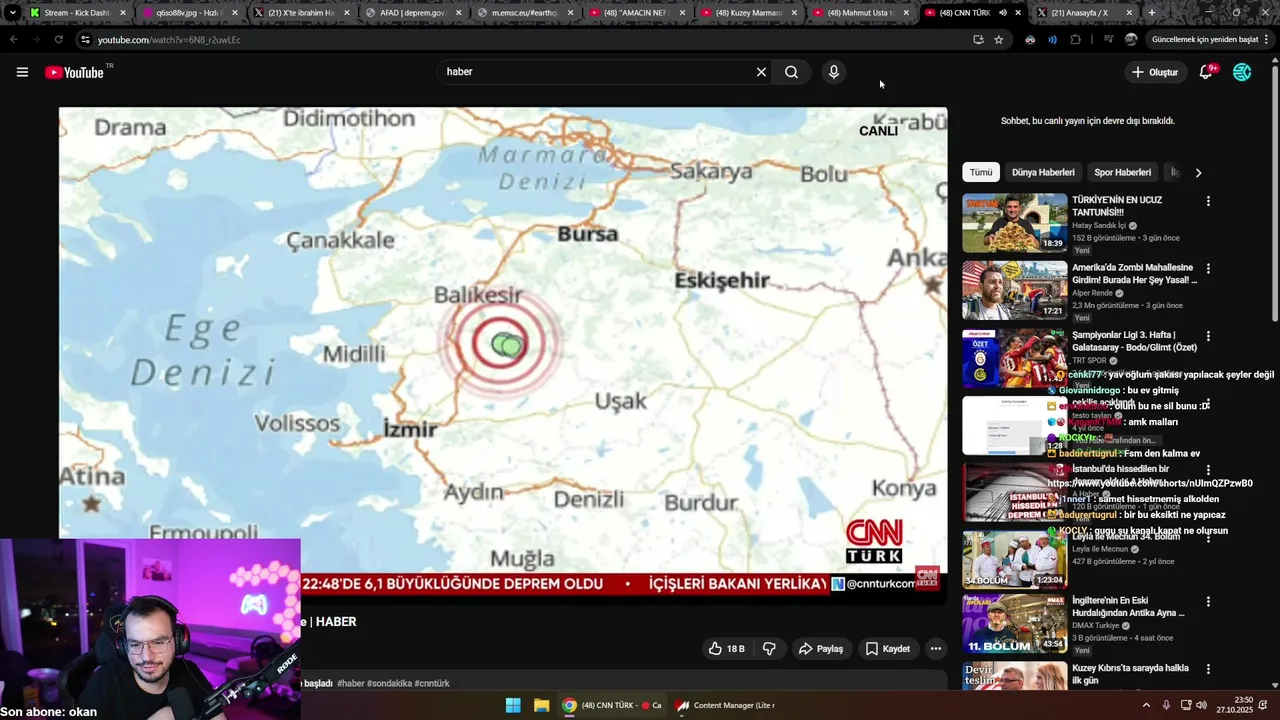Open YouTube notifications bell
The image size is (1280, 720).
1206,72
